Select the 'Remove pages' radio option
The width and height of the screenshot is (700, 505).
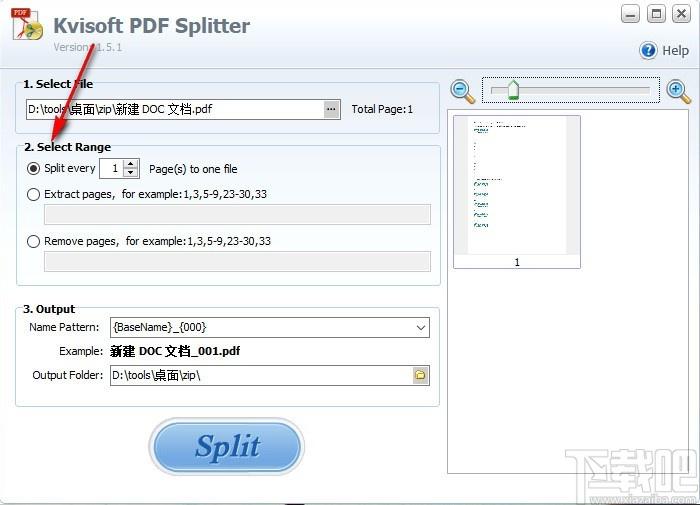tap(33, 242)
